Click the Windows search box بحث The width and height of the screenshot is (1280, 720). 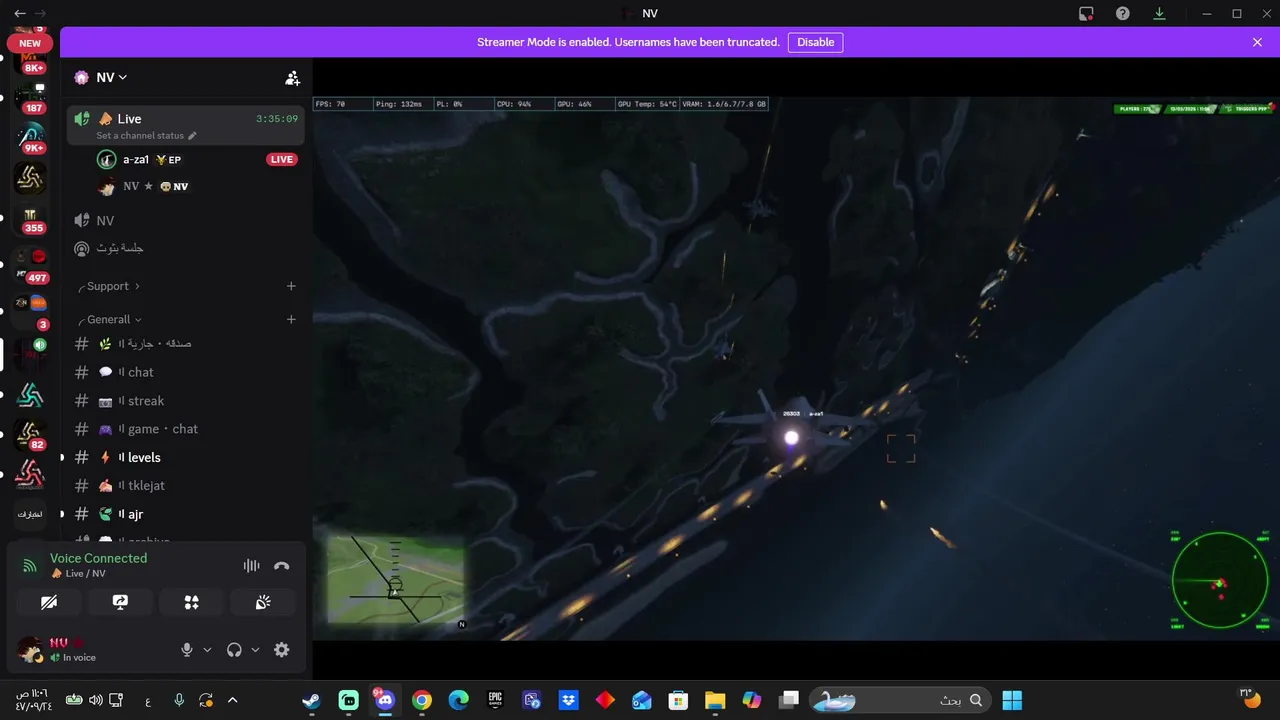[901, 700]
